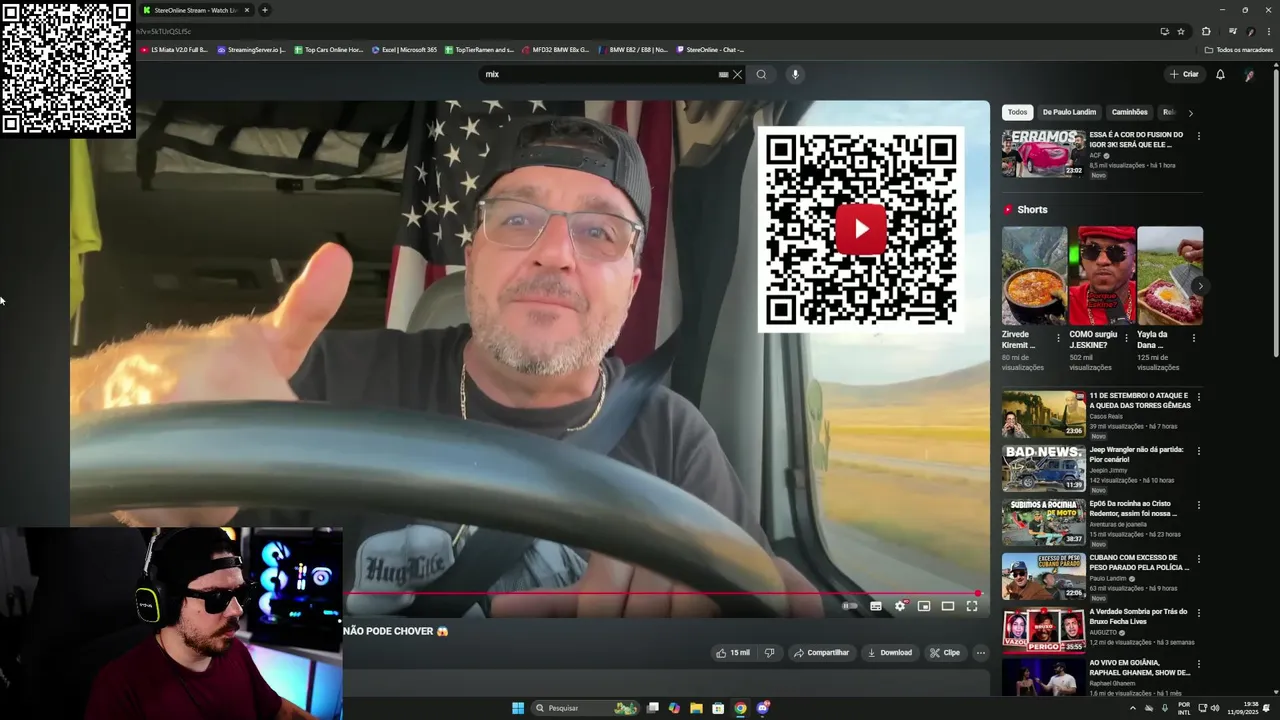Toggle subtitles in the video player

876,606
